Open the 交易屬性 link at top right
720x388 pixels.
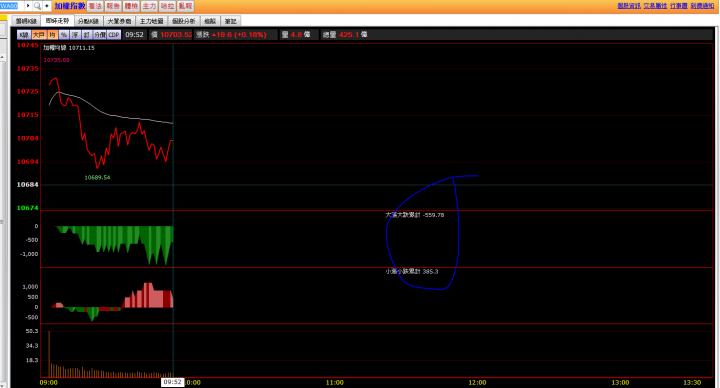pos(655,6)
